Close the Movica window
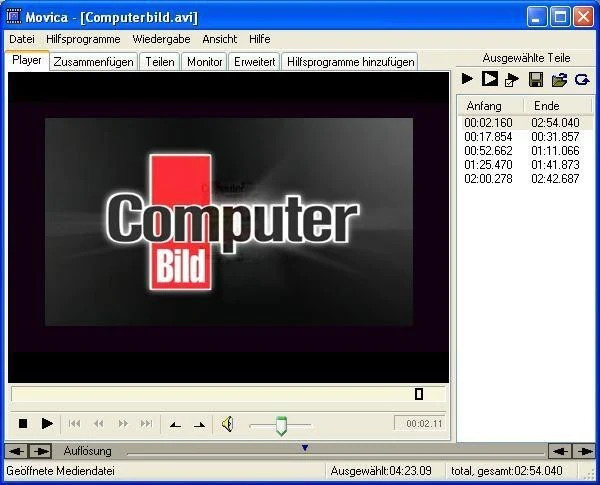Viewport: 600px width, 485px height. point(584,17)
